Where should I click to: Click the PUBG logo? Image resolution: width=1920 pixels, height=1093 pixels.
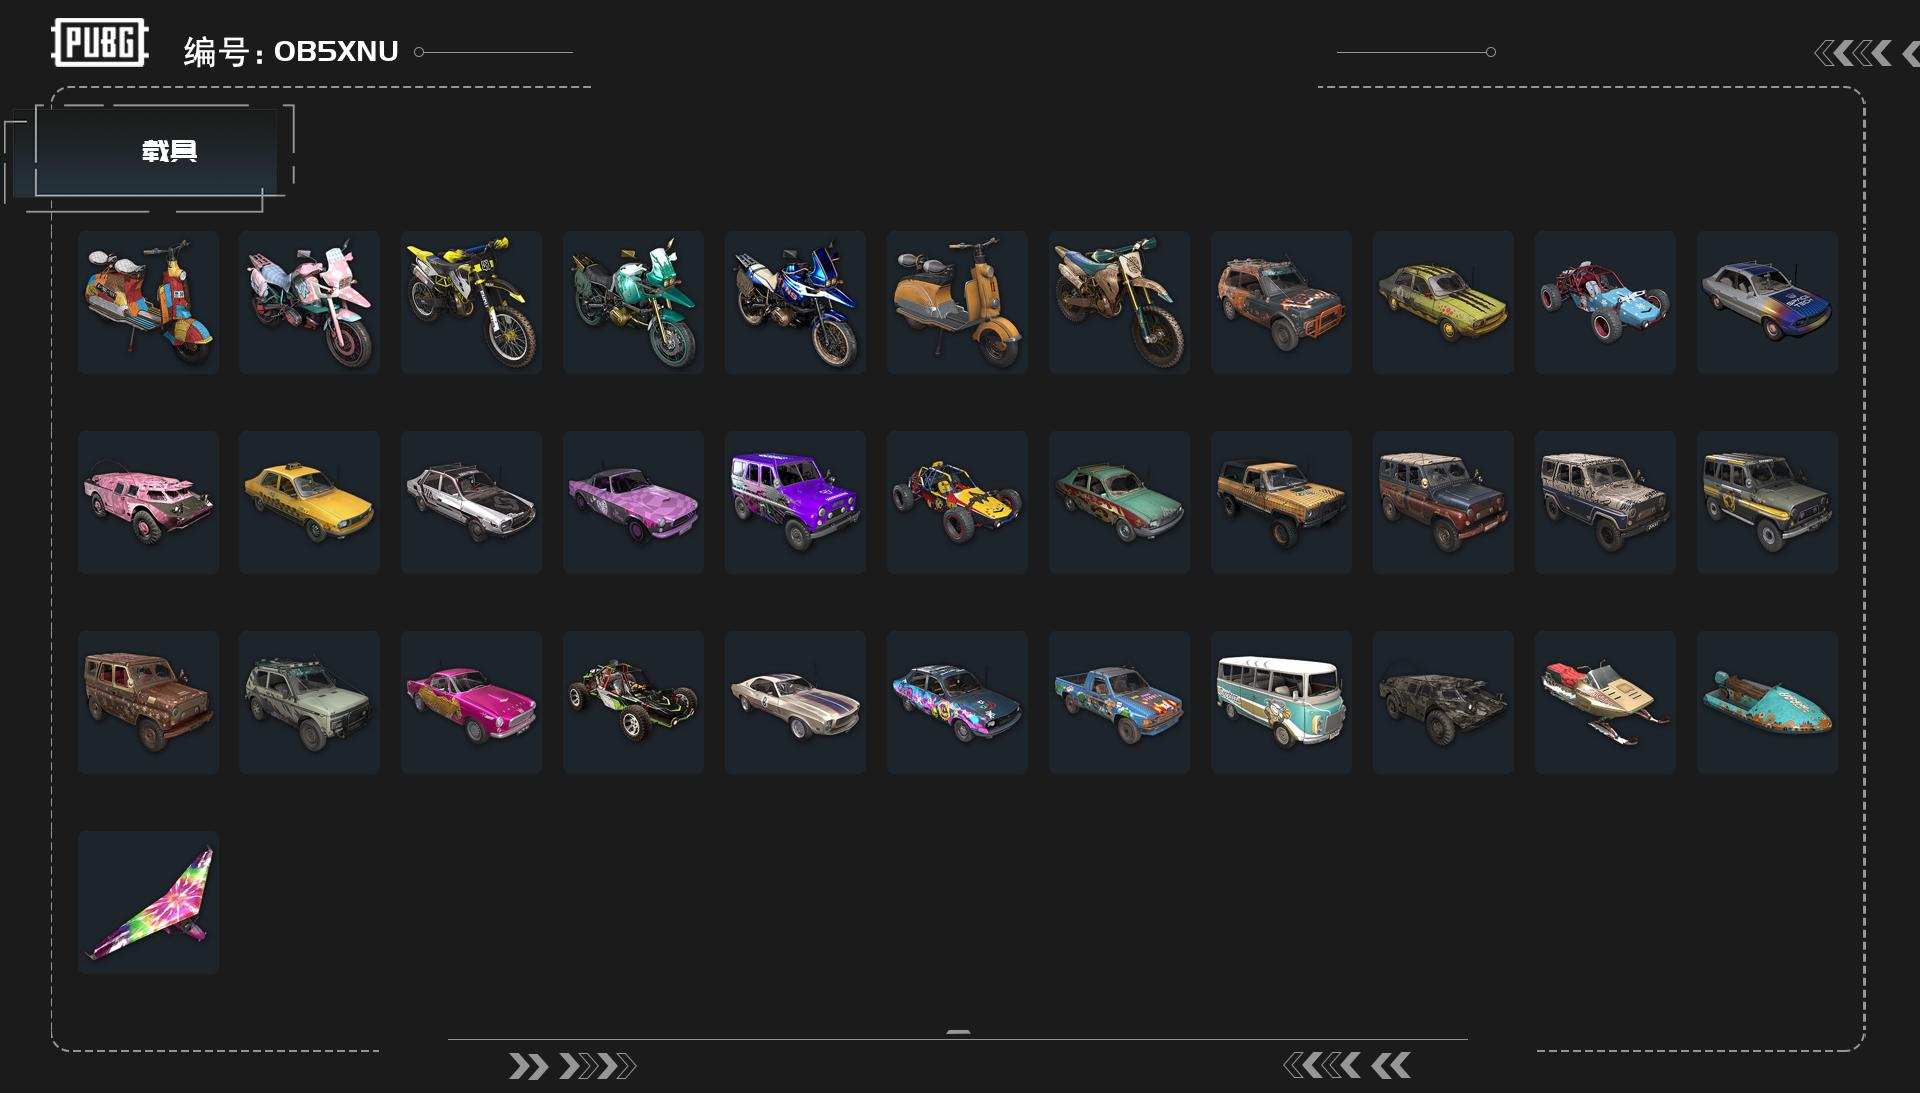[99, 43]
